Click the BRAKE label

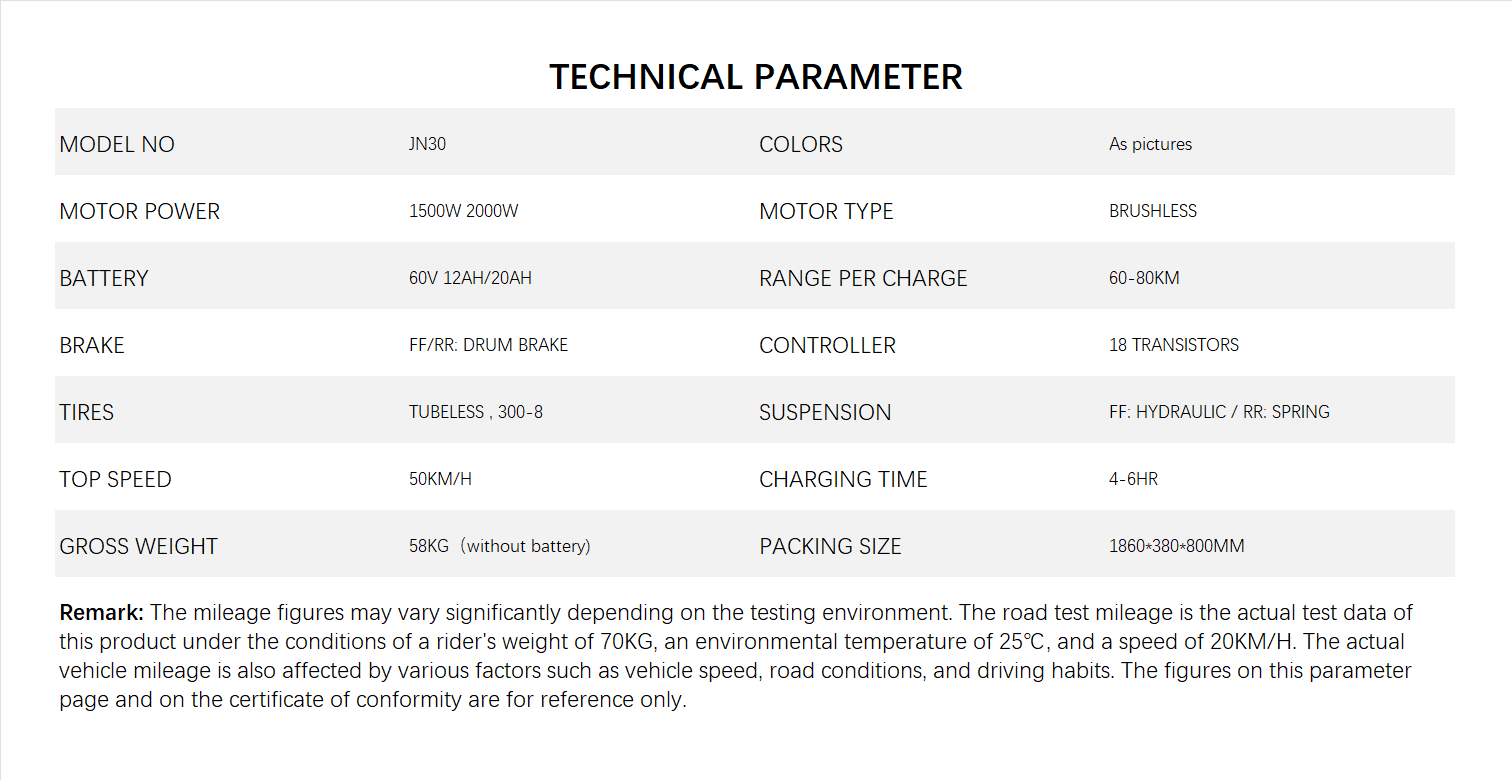[92, 345]
